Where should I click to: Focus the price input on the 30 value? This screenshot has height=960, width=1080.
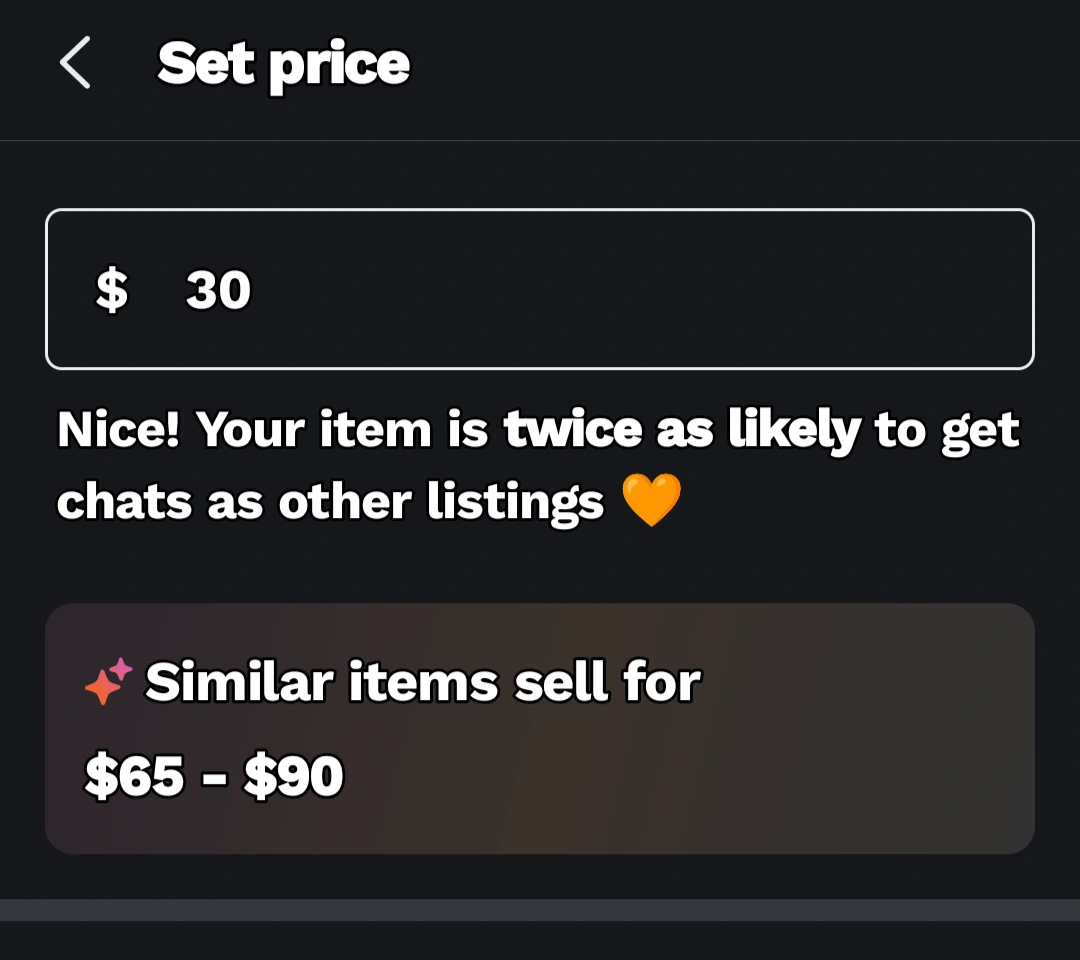coord(218,290)
